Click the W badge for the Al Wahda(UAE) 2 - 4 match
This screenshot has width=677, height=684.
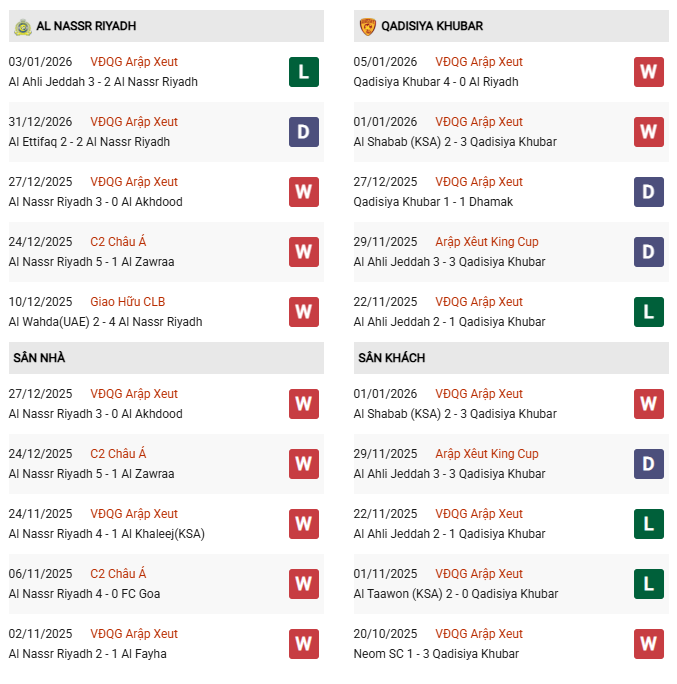[304, 312]
